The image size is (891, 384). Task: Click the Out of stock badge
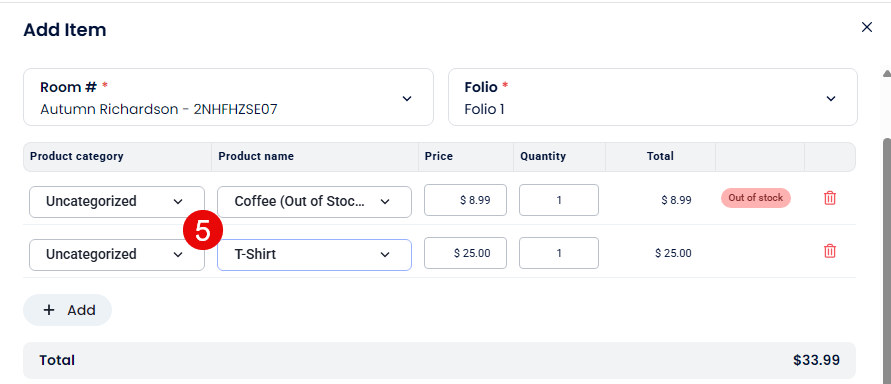pyautogui.click(x=756, y=198)
